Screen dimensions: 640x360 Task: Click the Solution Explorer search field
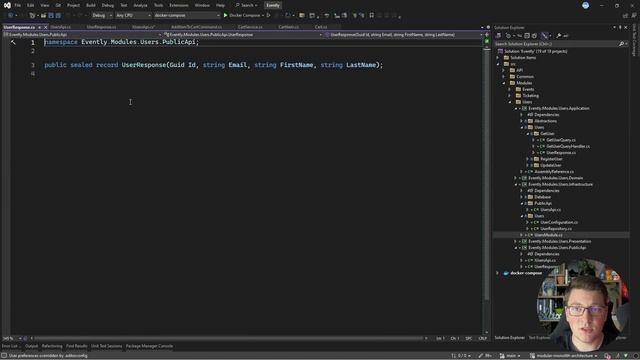click(x=556, y=44)
